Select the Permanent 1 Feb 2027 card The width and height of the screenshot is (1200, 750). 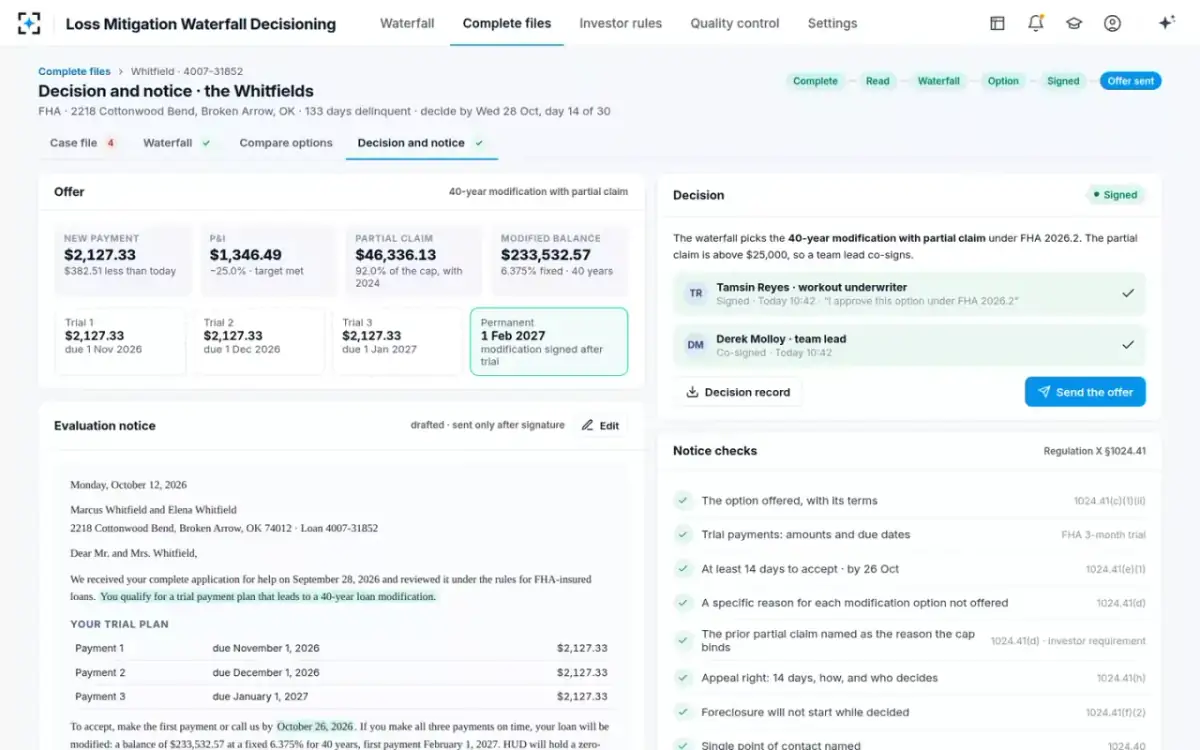(549, 341)
